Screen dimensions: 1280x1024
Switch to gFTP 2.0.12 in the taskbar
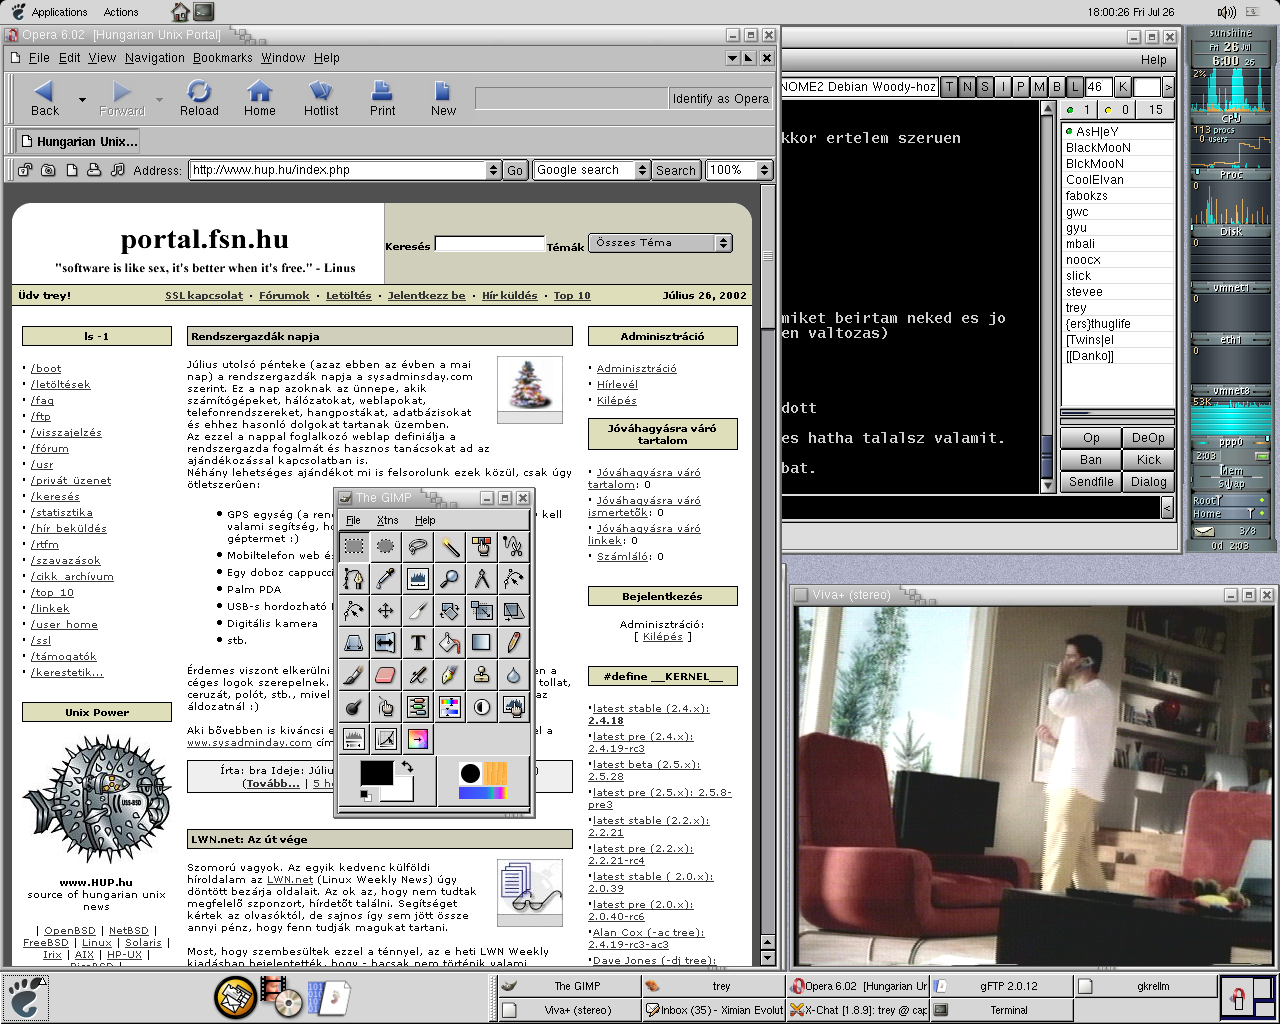tap(1001, 986)
